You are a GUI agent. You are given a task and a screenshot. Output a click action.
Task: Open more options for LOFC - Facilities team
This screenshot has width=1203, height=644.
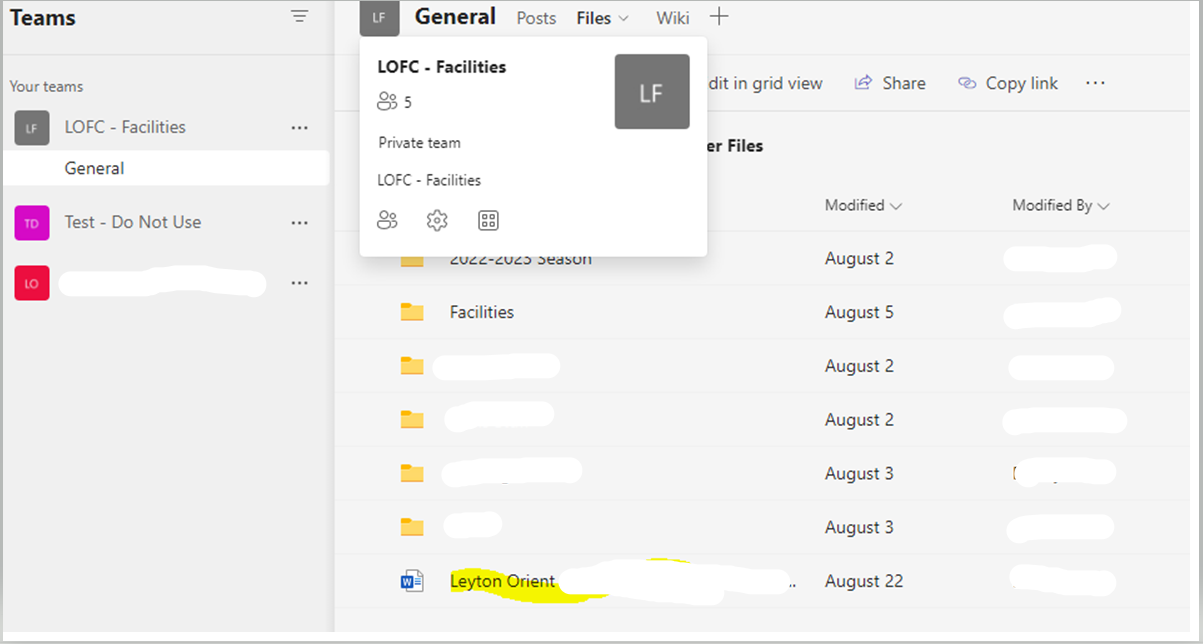(x=299, y=128)
